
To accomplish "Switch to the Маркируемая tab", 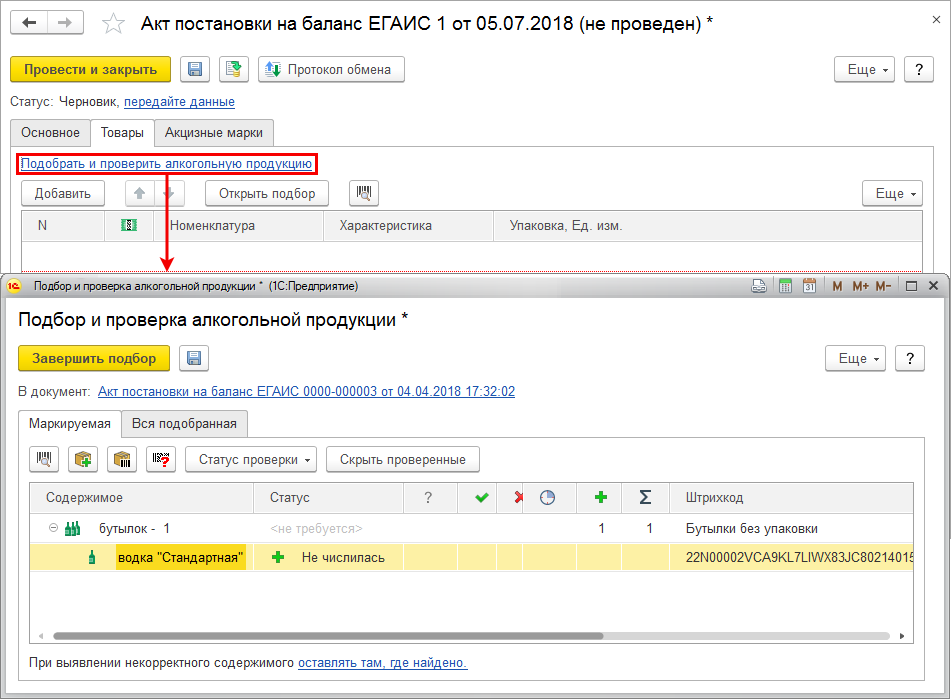I will coord(70,424).
